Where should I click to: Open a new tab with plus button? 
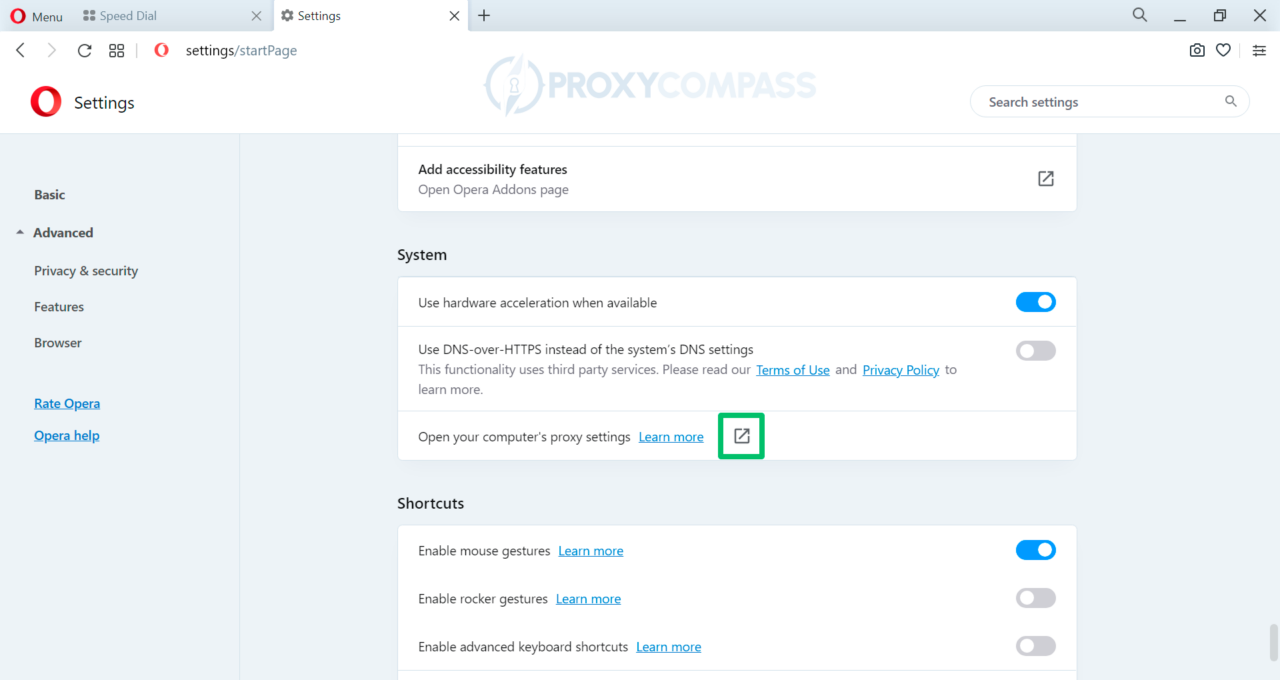[484, 15]
